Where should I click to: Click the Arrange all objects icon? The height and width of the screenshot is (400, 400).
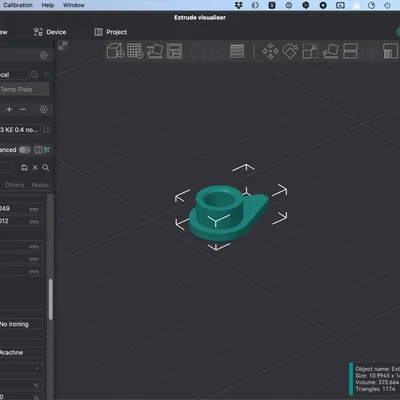coord(174,51)
